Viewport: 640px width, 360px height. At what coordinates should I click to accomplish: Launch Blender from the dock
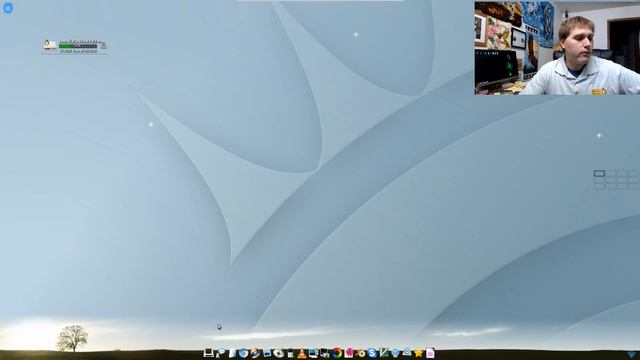(x=360, y=353)
